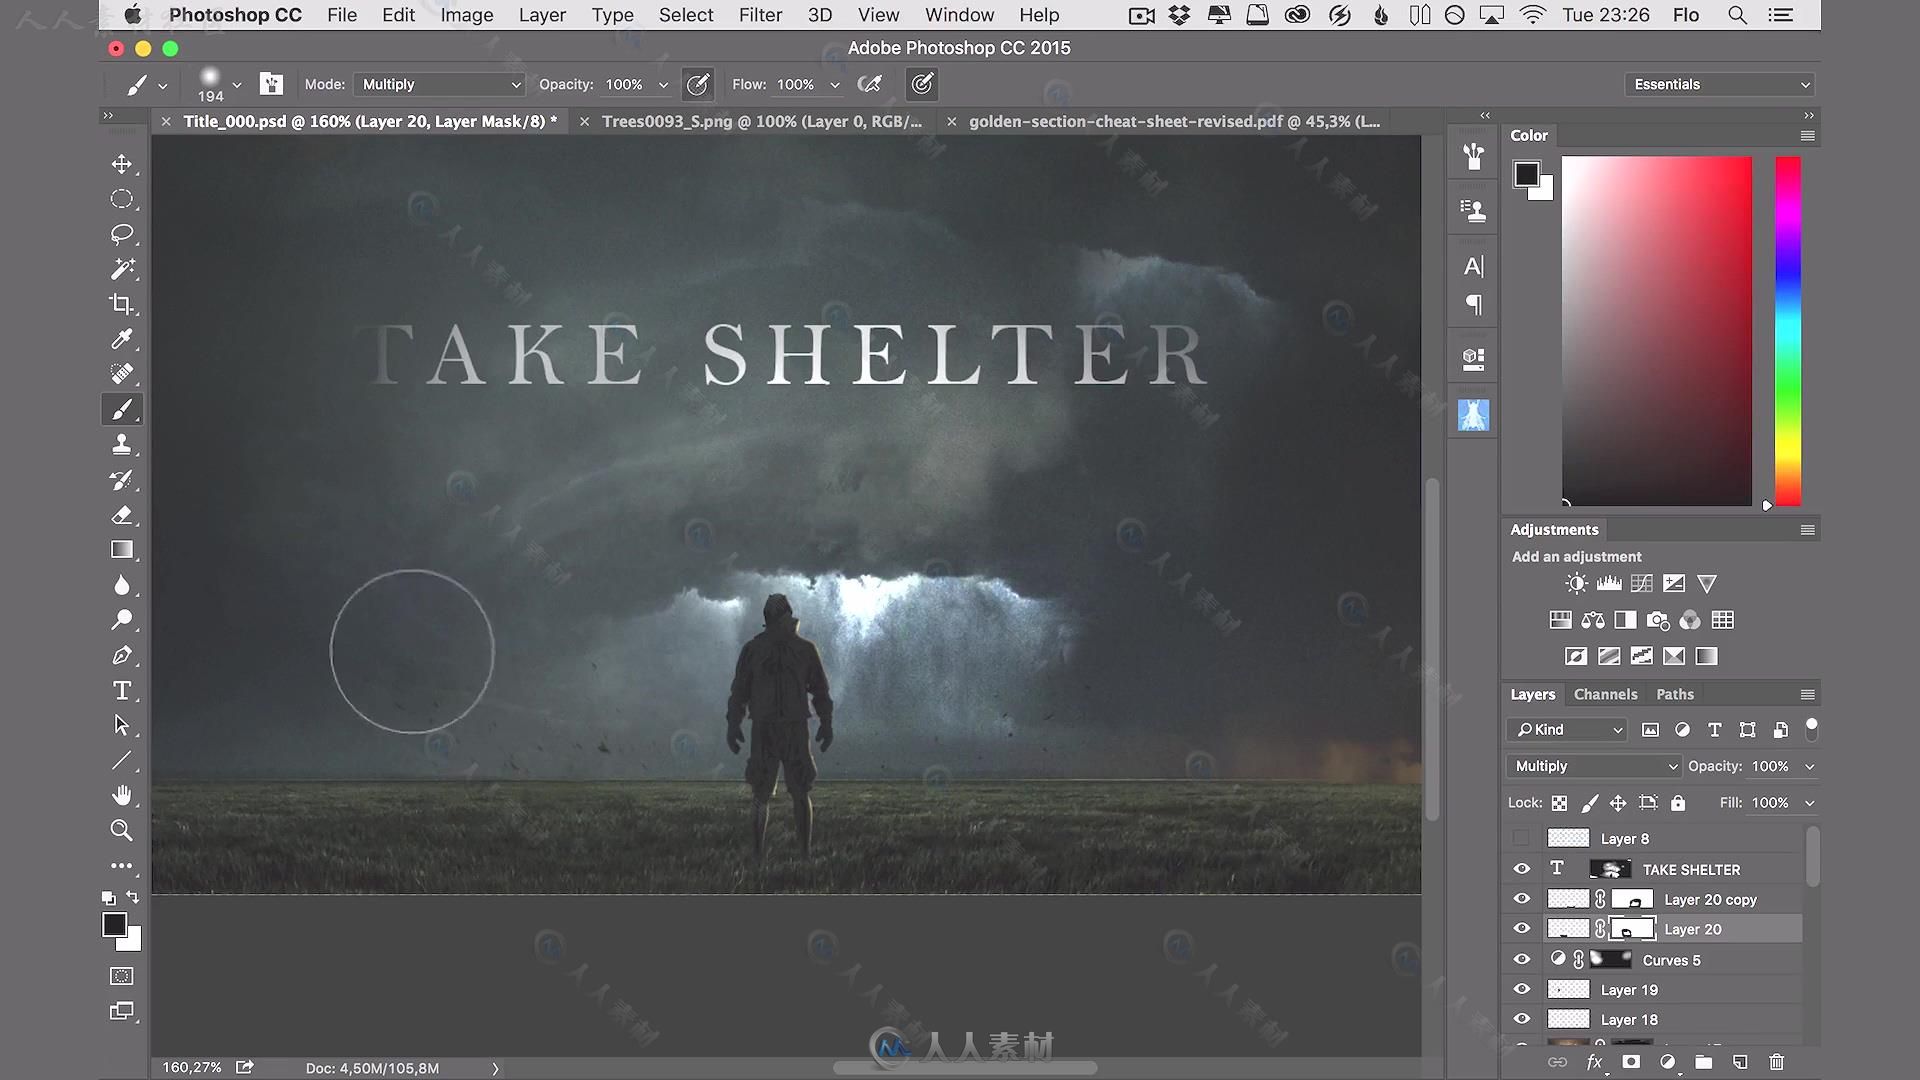Open the Filter menu

click(x=760, y=15)
